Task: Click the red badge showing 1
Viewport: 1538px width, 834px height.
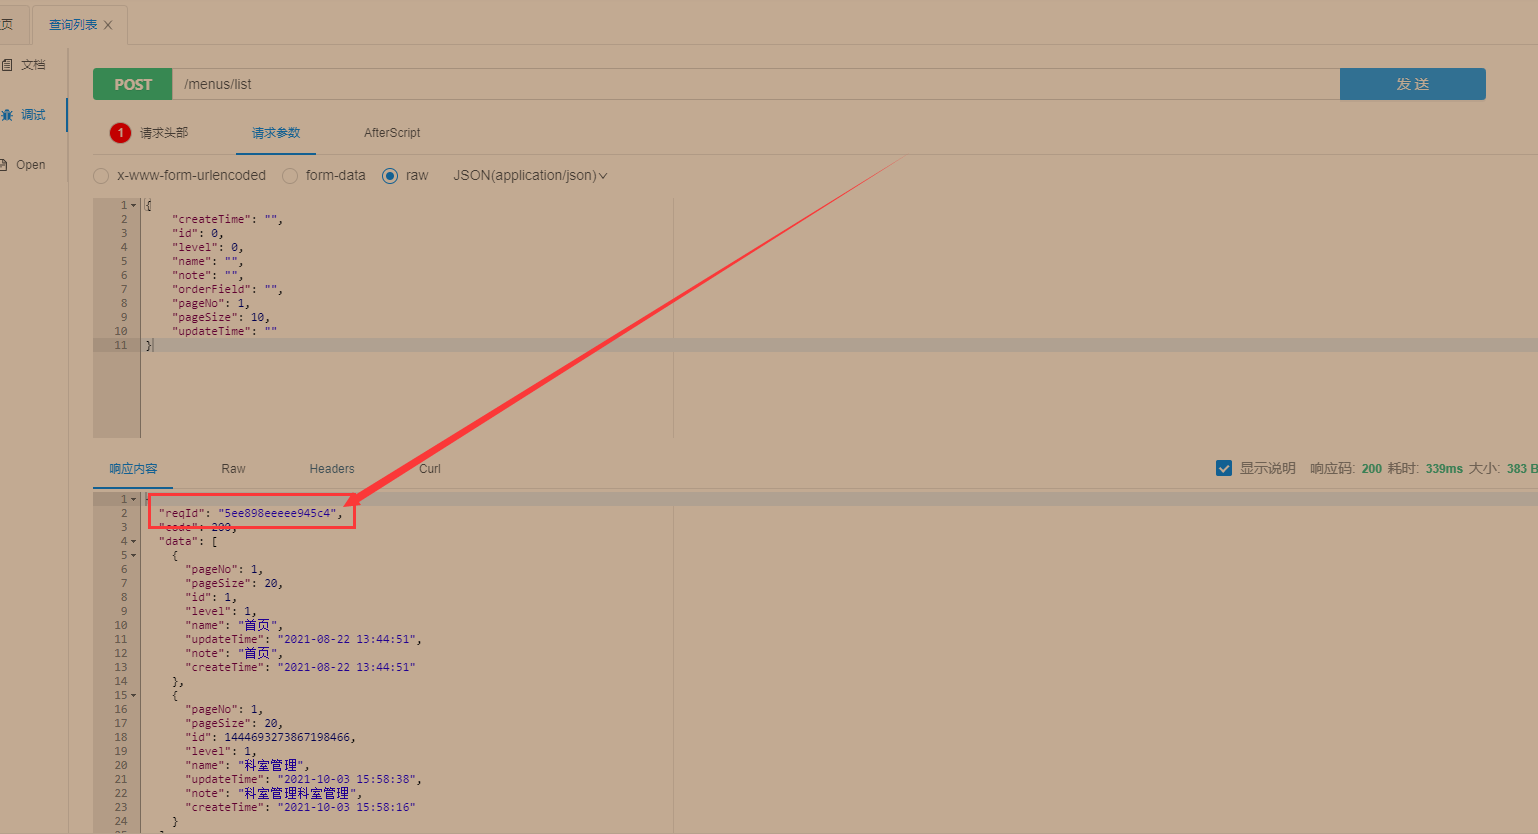Action: coord(120,133)
